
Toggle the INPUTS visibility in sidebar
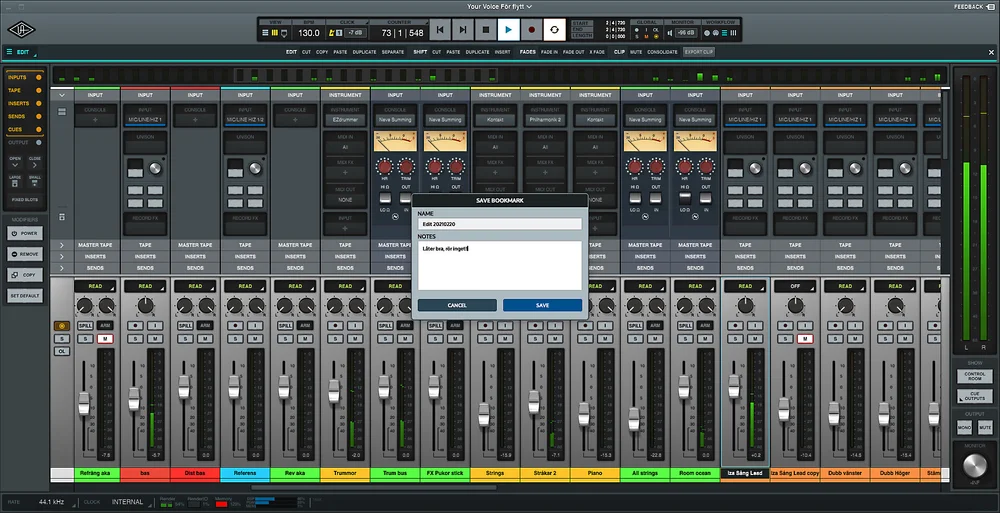click(x=38, y=77)
